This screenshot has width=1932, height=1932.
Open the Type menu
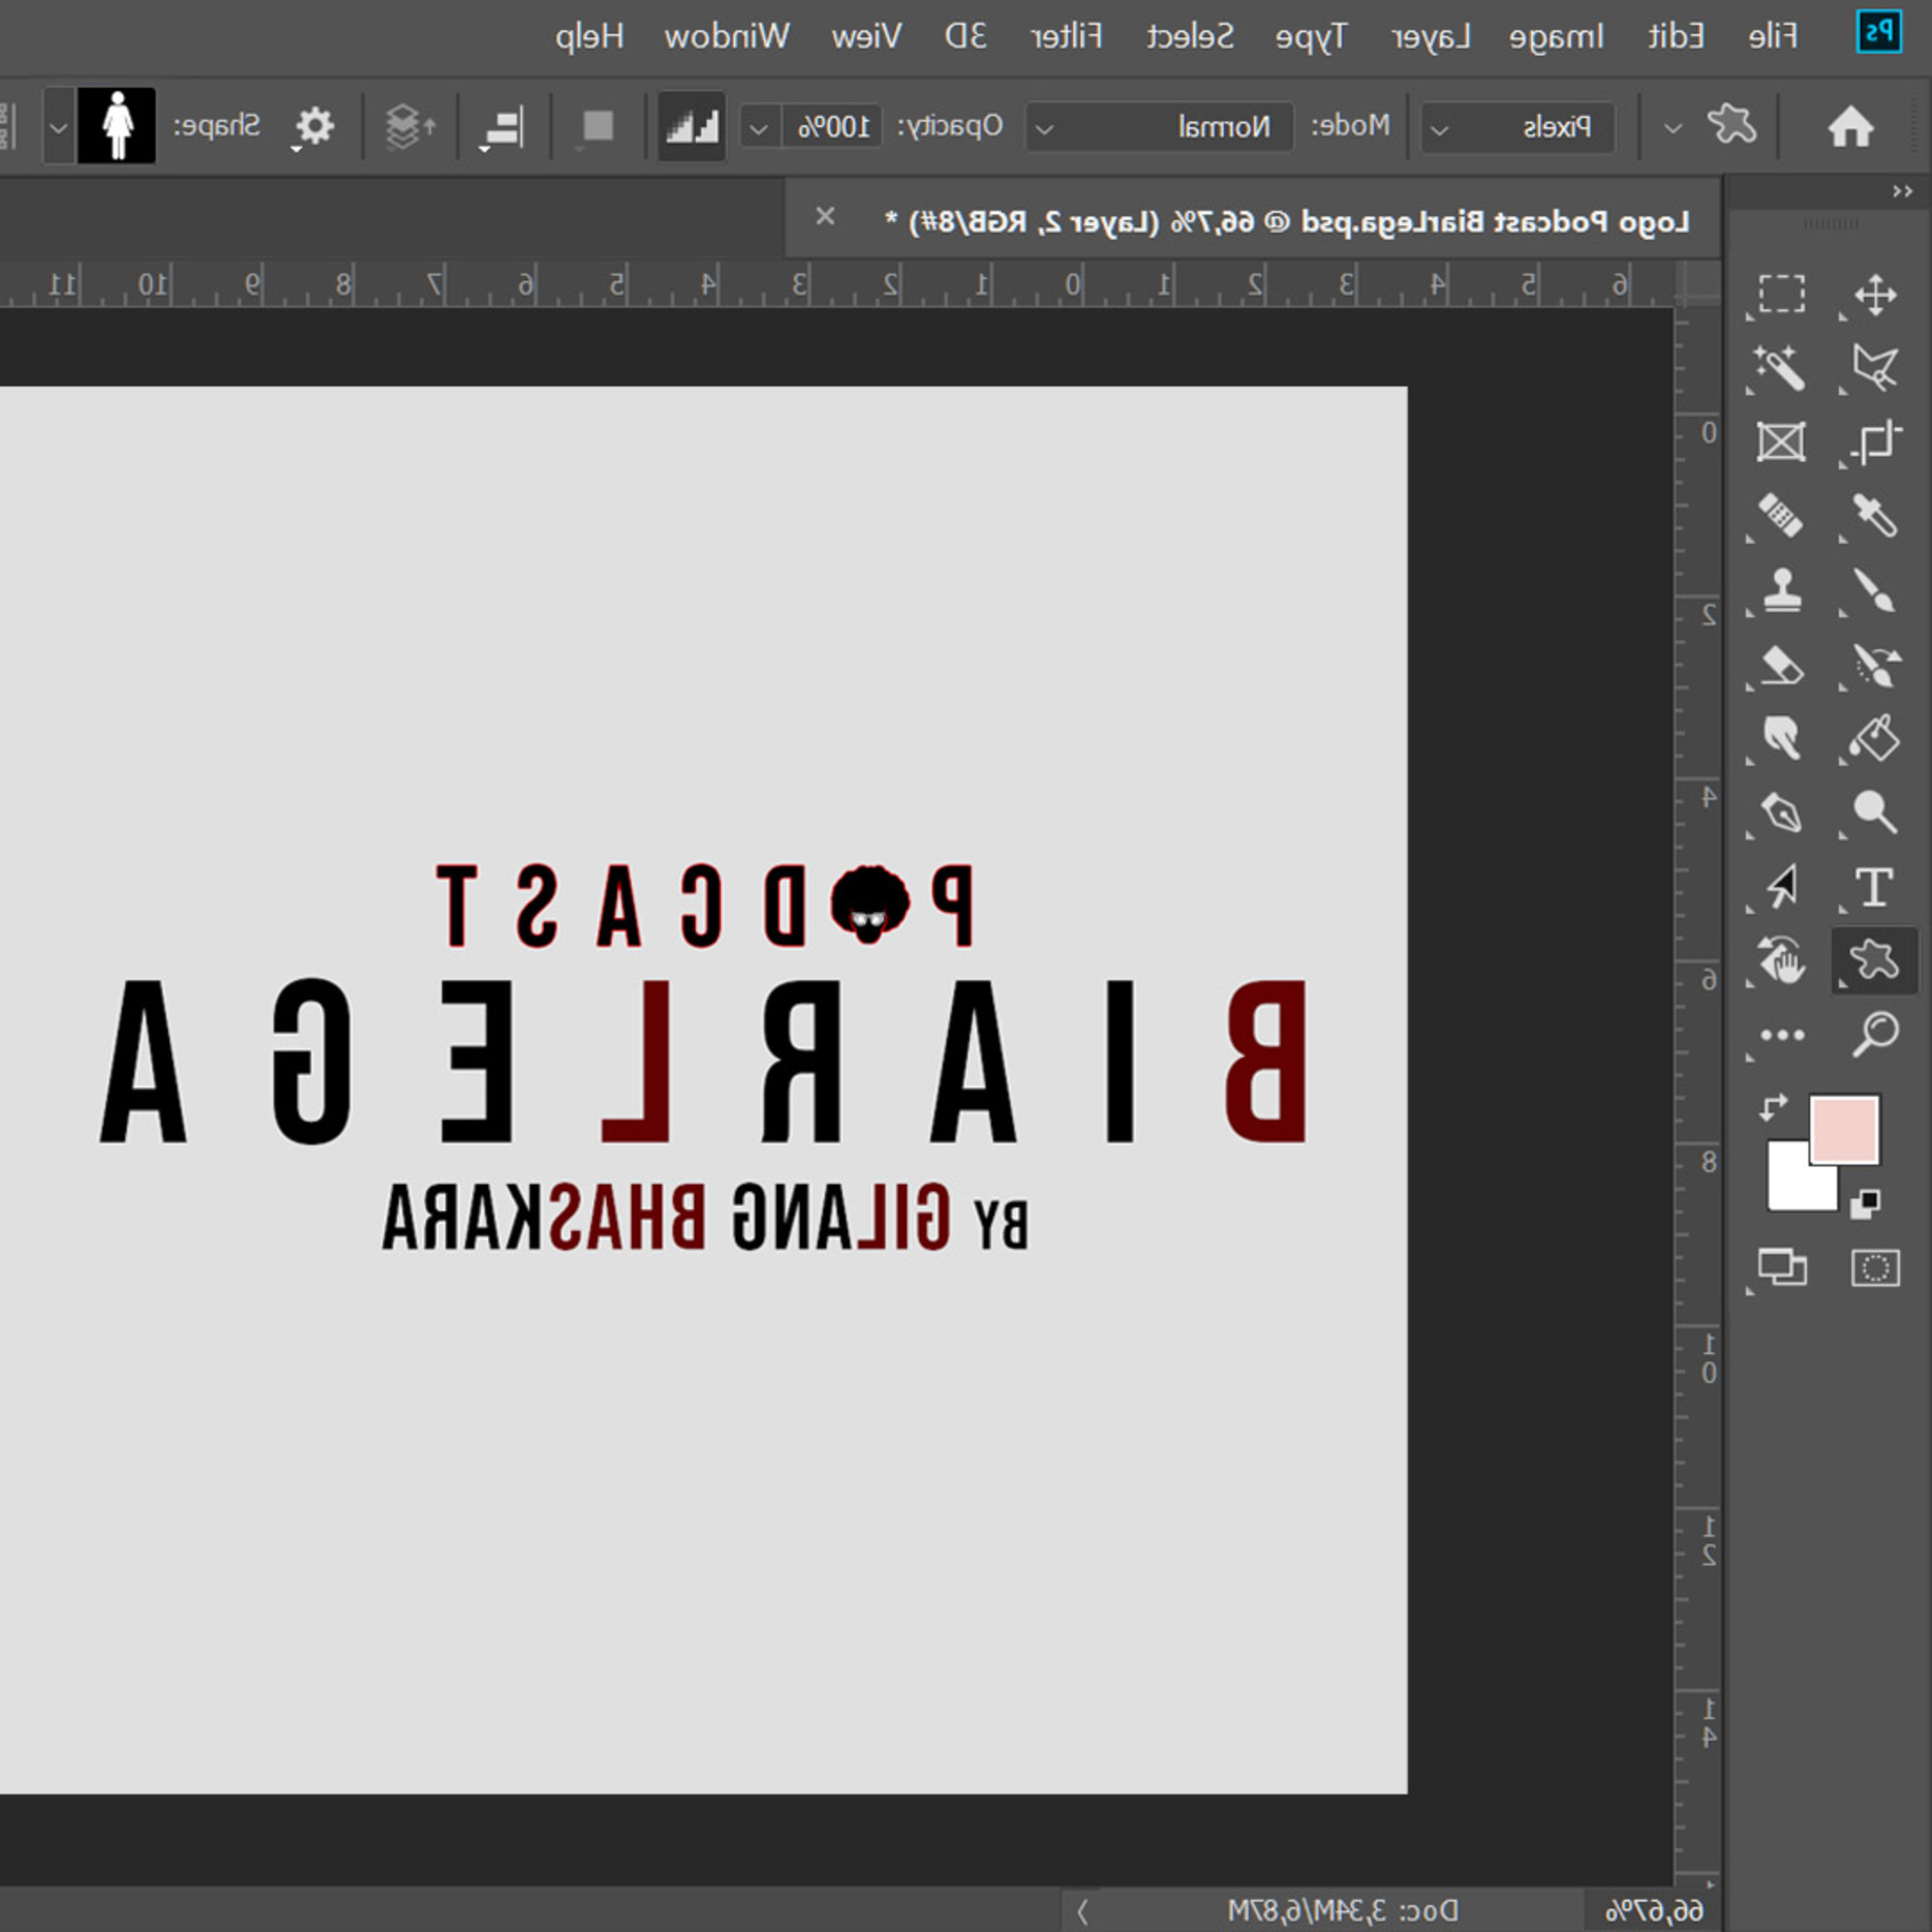[x=1311, y=38]
